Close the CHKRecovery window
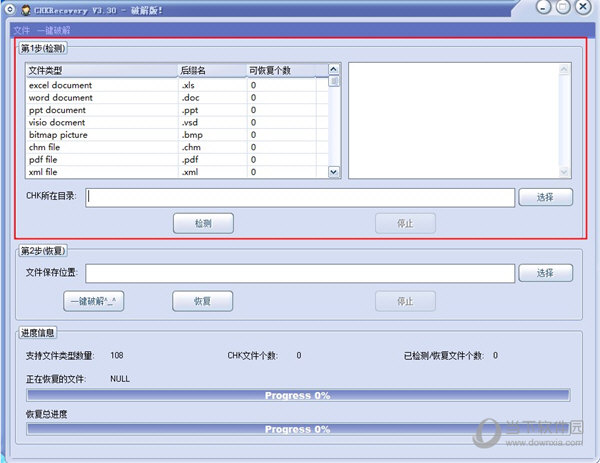Viewport: 600px width, 463px height. (583, 7)
